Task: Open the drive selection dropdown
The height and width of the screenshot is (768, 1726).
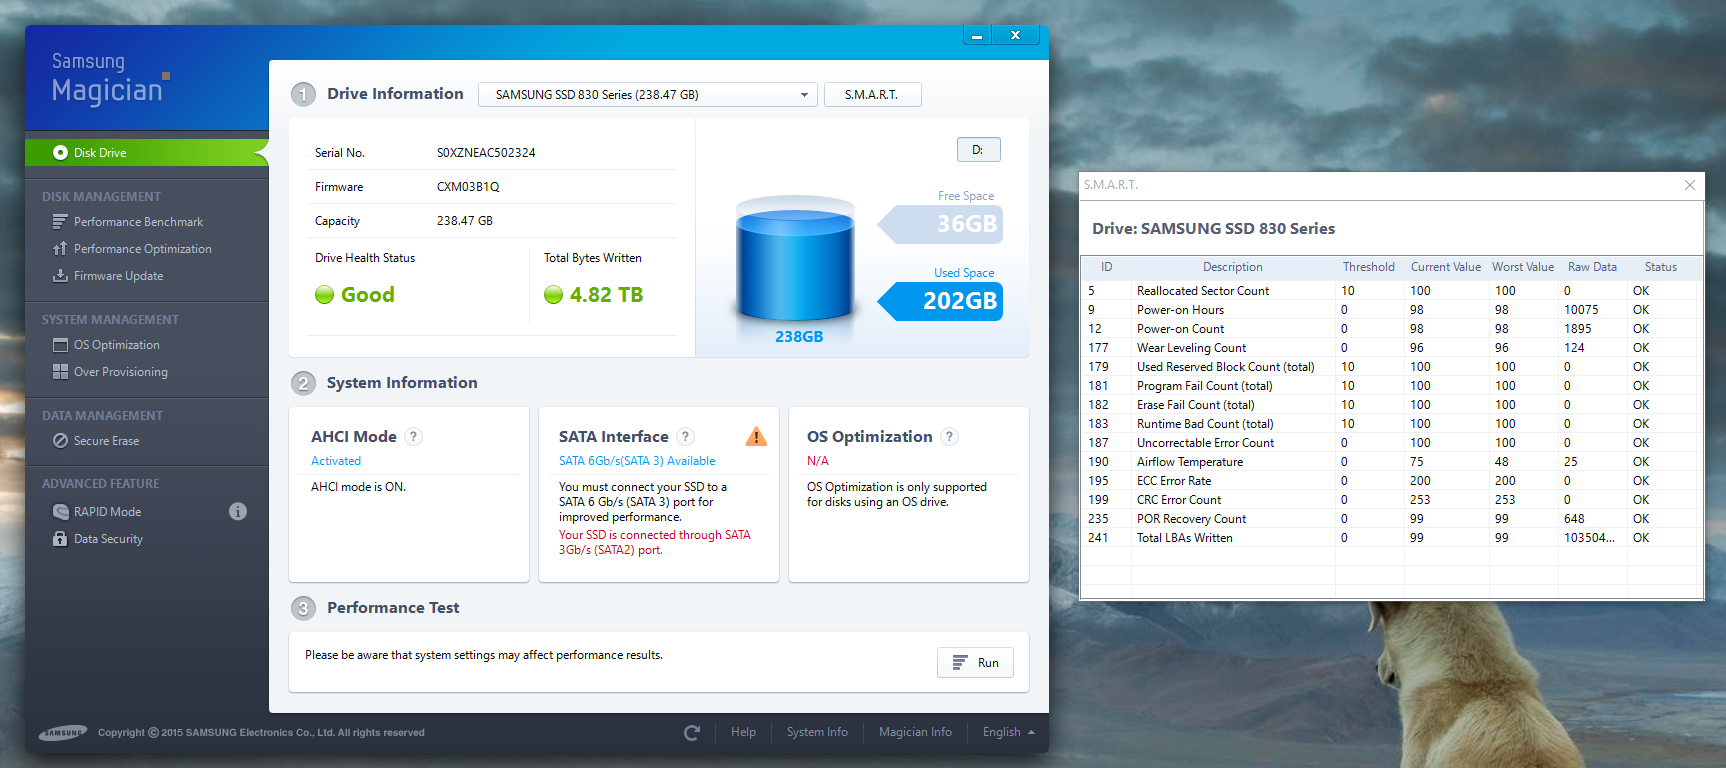Action: tap(648, 95)
